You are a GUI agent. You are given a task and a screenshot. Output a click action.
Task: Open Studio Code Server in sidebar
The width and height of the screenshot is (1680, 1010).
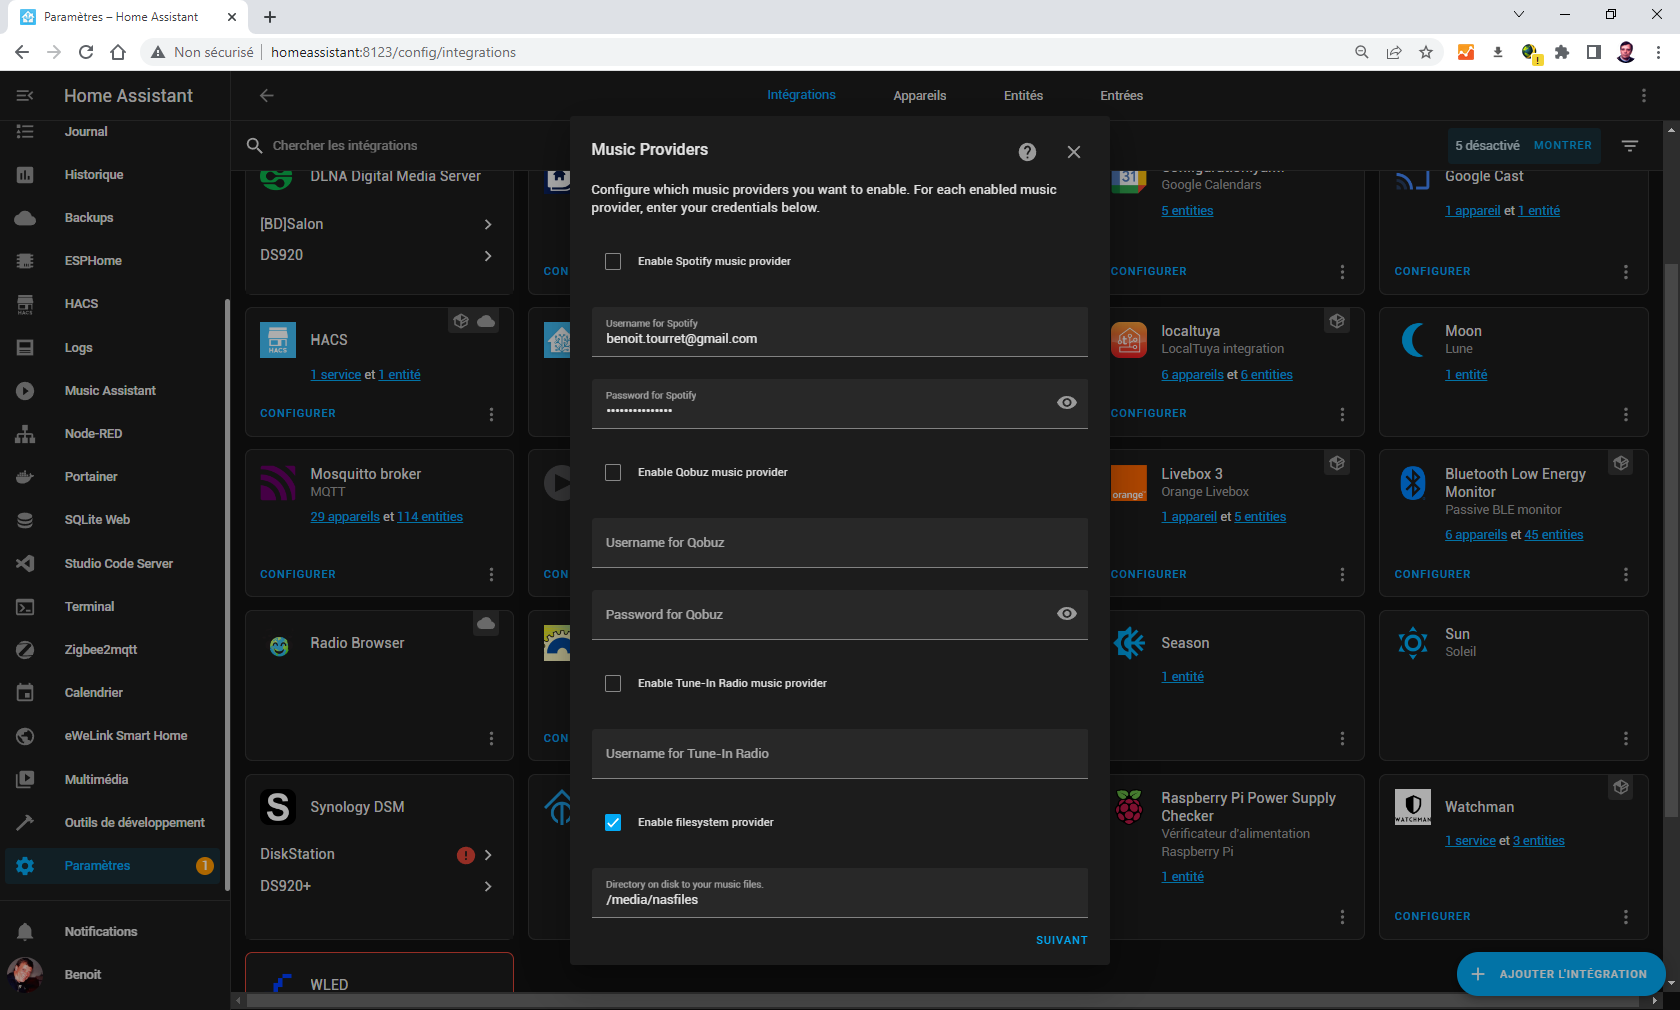pos(115,564)
